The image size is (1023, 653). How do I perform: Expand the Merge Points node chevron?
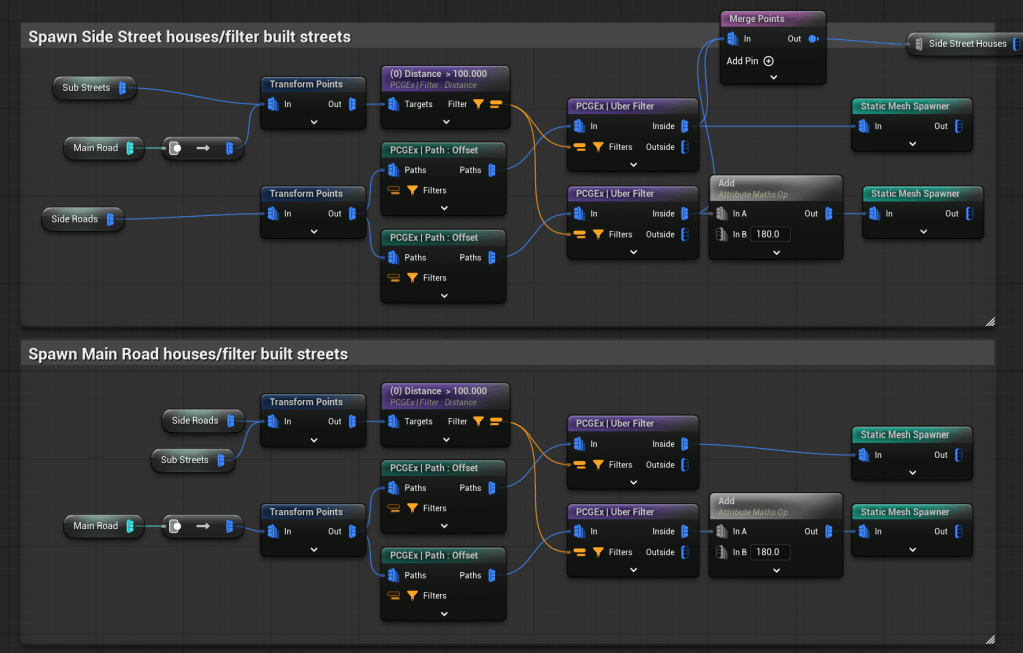[x=773, y=78]
